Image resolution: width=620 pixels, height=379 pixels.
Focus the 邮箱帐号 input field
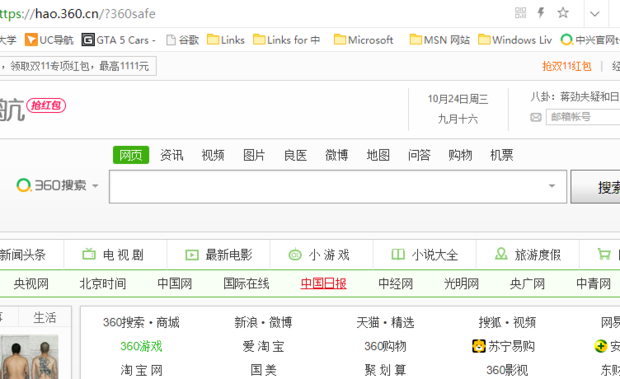[583, 117]
